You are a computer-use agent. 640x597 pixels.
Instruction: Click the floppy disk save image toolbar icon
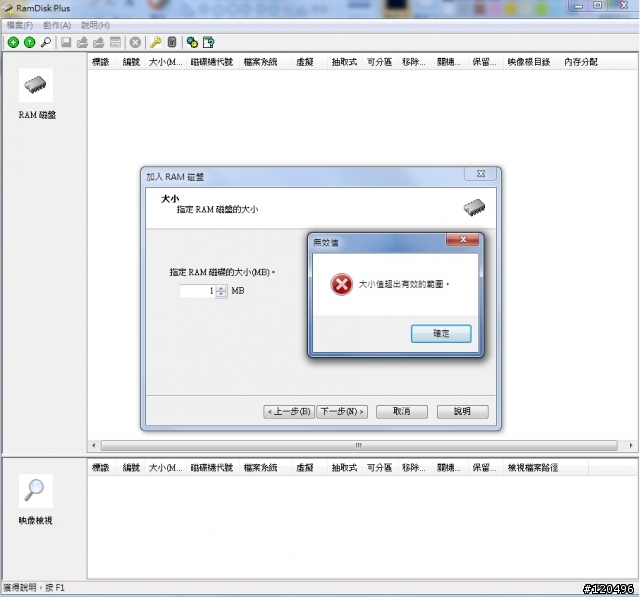pos(66,42)
